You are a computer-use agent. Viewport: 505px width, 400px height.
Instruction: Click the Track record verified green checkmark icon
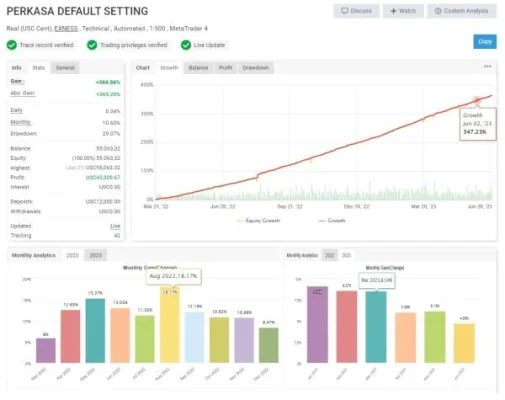[12, 45]
